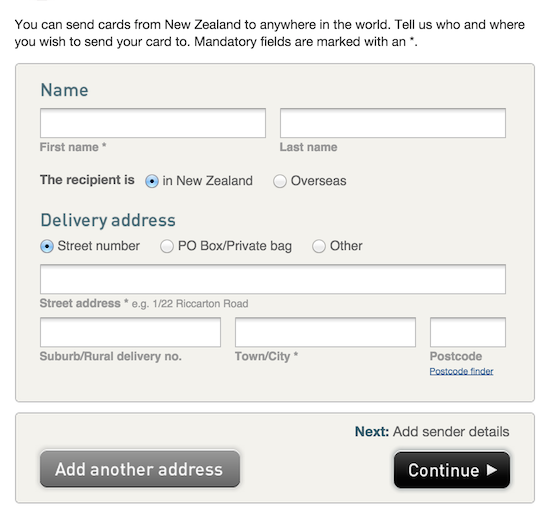
Task: Click the Add another address button
Action: (x=140, y=469)
